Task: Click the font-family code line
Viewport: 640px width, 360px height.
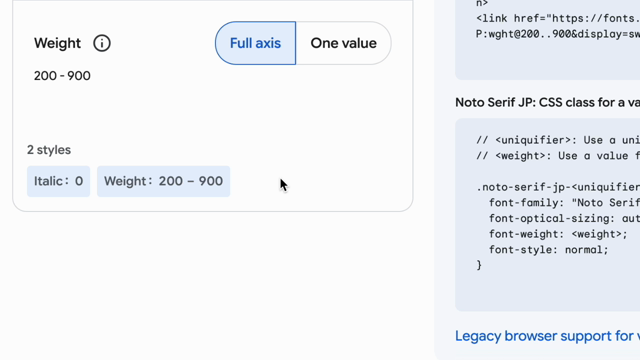Action: [x=564, y=202]
